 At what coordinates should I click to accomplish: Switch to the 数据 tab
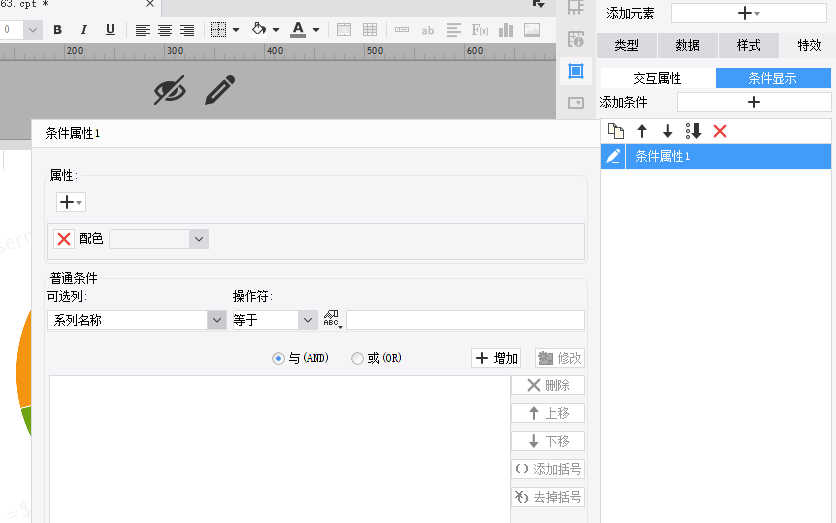[x=688, y=45]
